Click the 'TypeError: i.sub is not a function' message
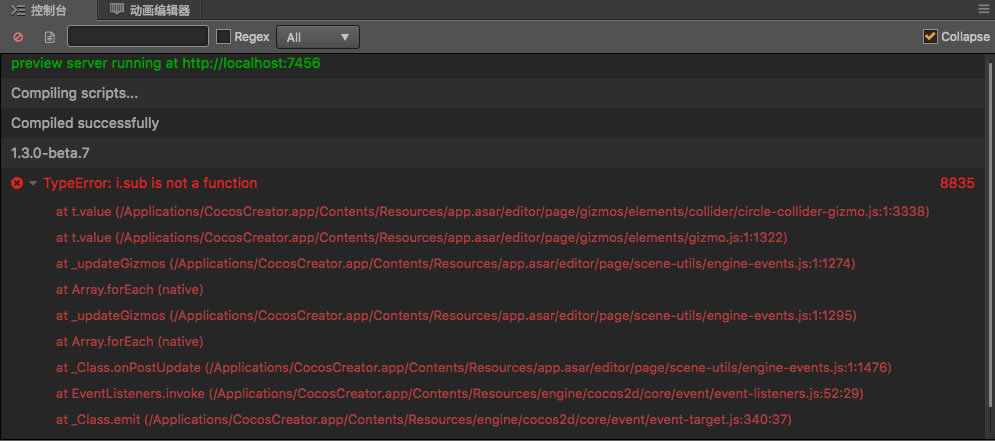This screenshot has width=995, height=441. [x=150, y=183]
